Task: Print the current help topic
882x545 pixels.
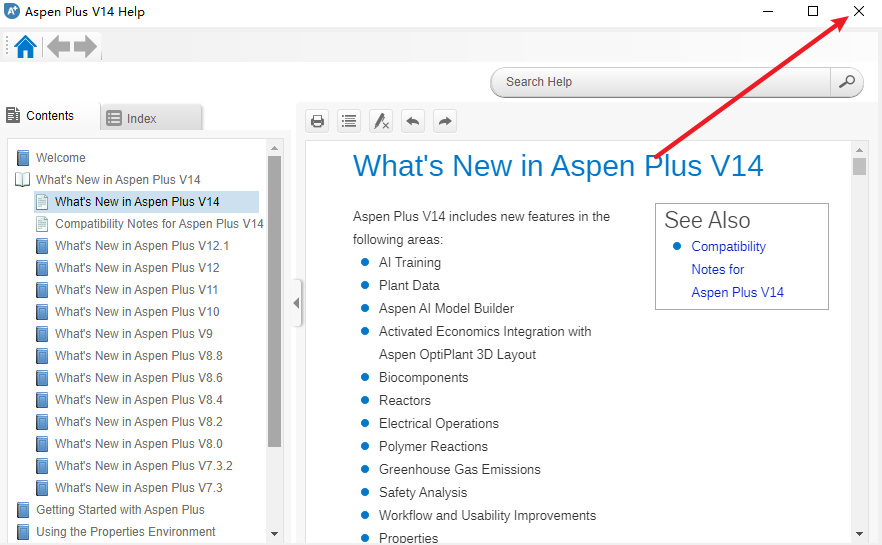Action: [317, 121]
